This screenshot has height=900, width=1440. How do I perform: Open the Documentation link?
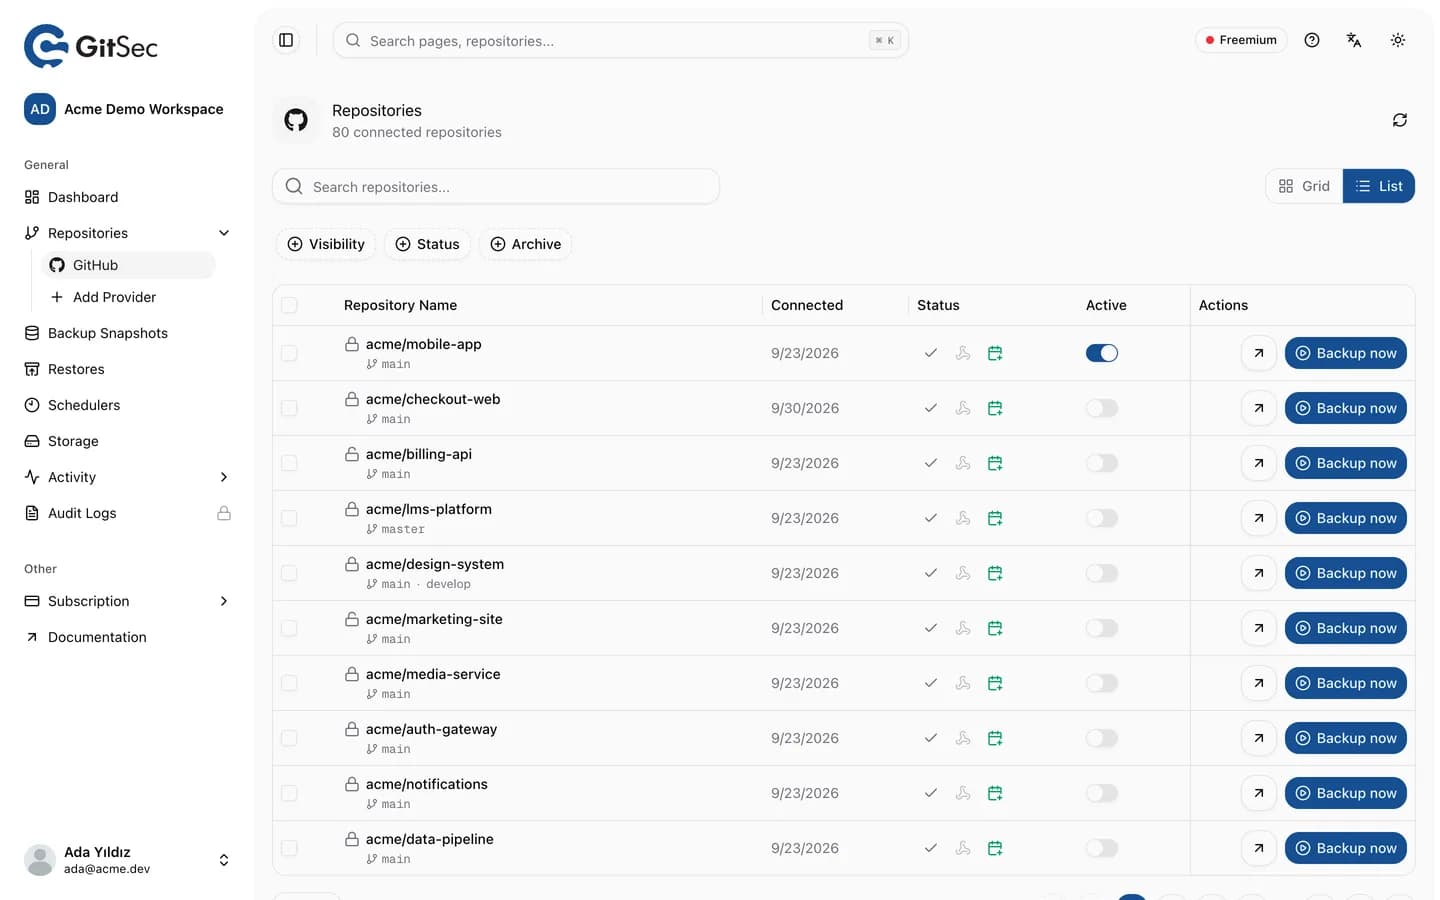pos(128,637)
